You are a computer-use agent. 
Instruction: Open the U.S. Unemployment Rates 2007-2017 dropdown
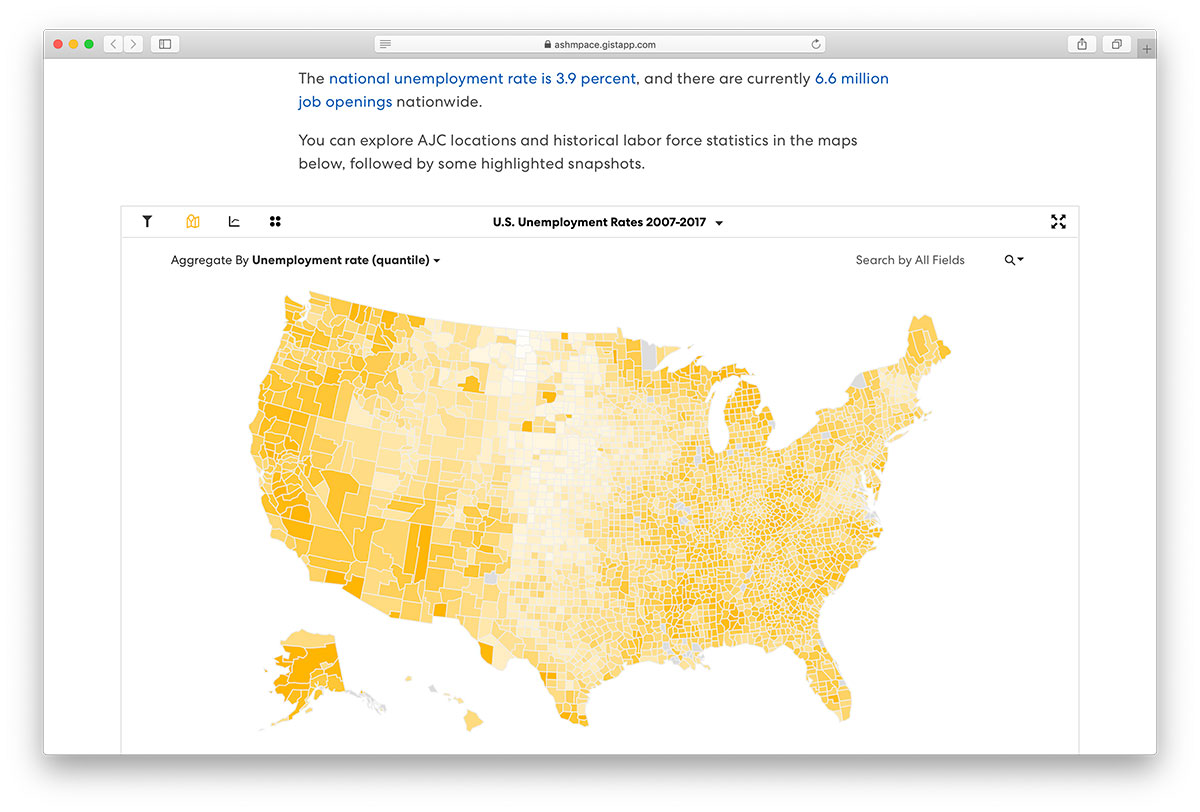(608, 222)
